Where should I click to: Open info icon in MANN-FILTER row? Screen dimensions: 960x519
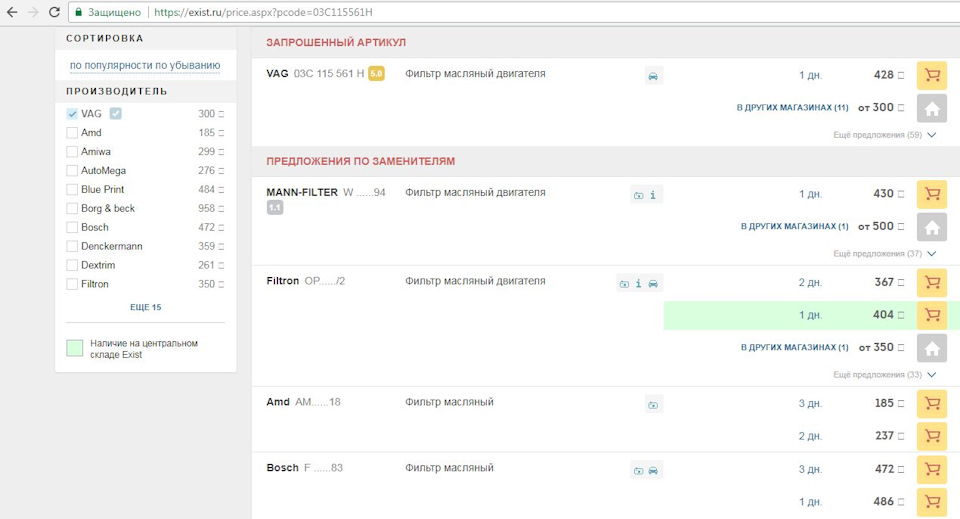tap(653, 195)
